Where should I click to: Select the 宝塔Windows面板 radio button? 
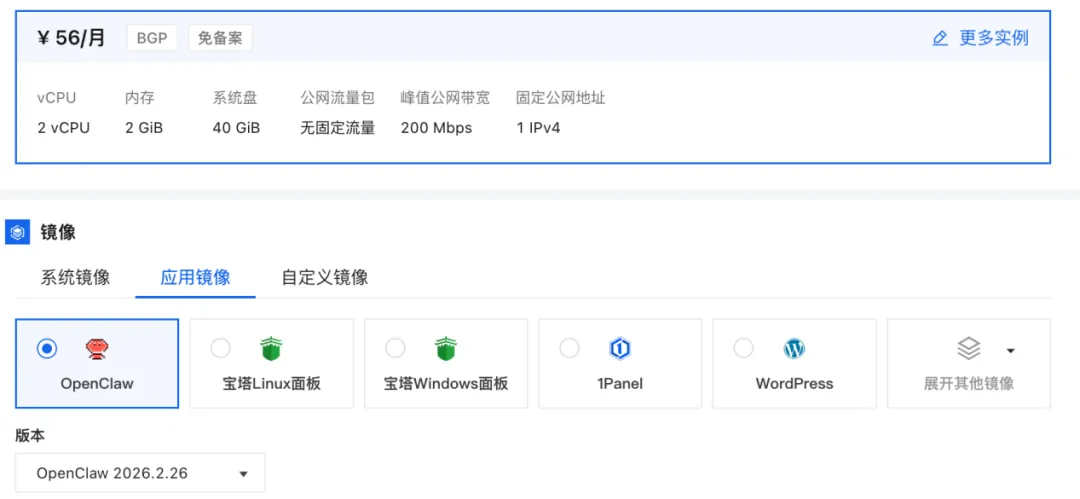pos(395,349)
